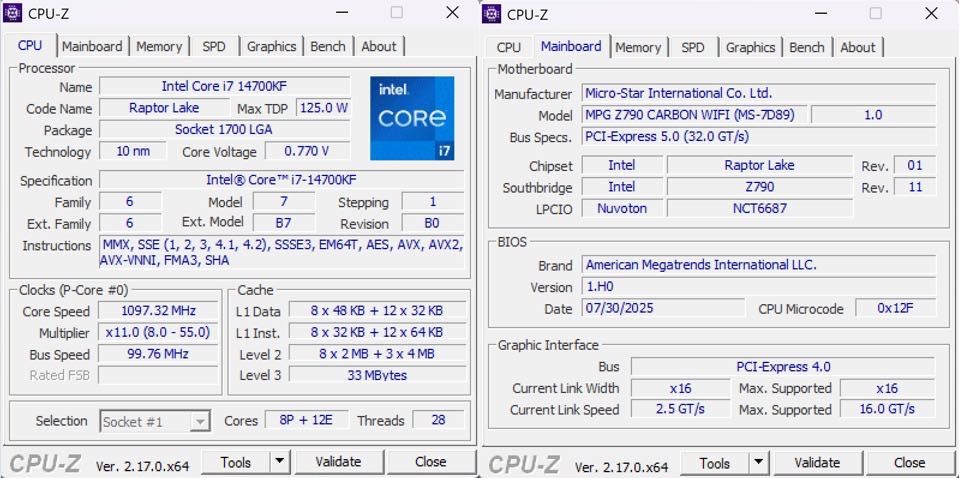Click the Multiplier value x11.0 (8.0 - 55.0)
960x478 pixels.
tap(158, 333)
